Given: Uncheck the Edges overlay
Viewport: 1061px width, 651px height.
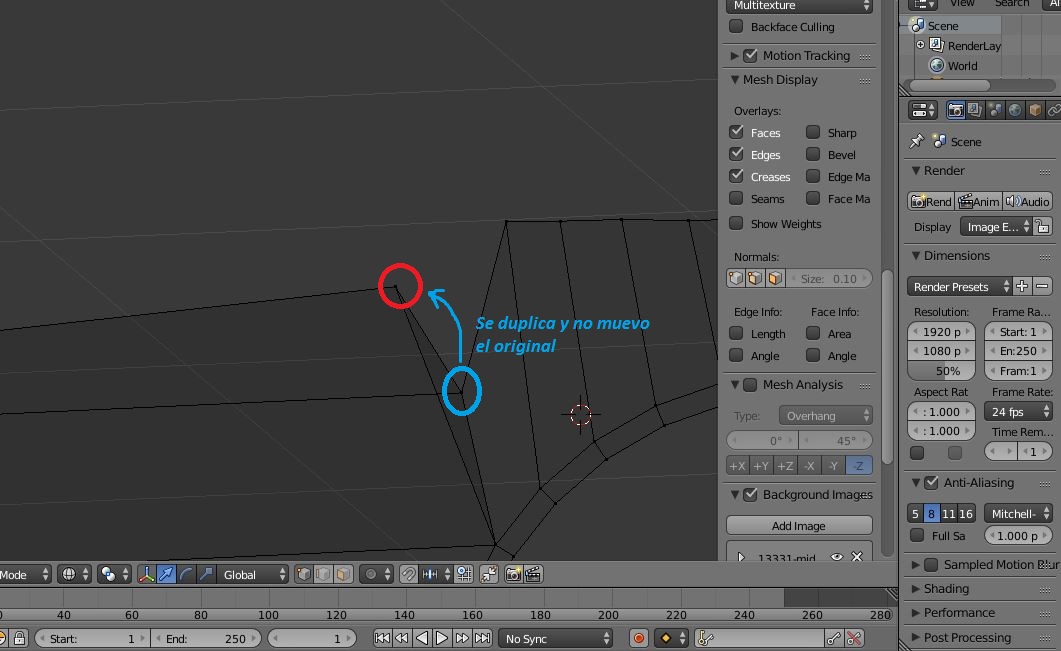Looking at the screenshot, I should [x=736, y=154].
